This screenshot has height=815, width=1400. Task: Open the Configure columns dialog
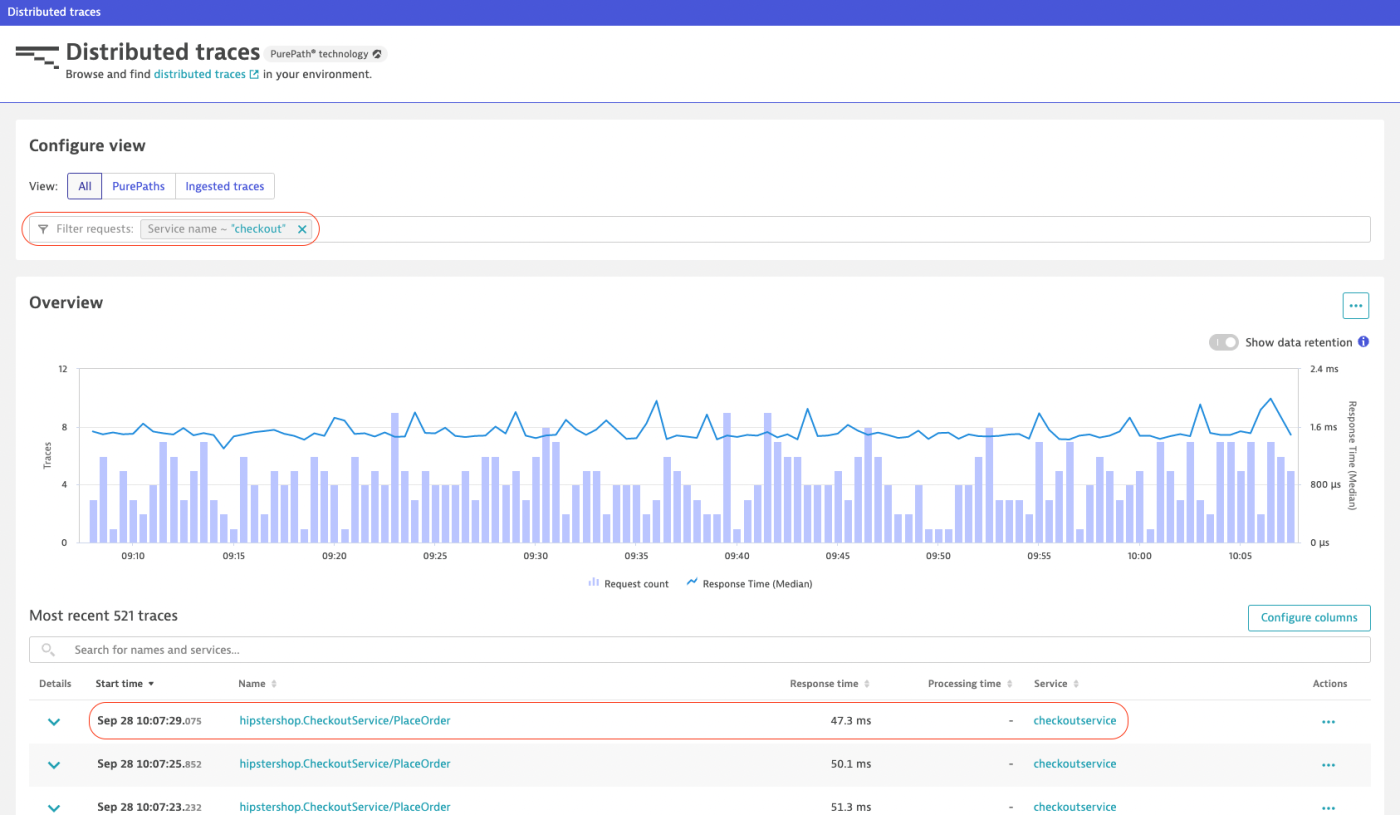click(1309, 617)
